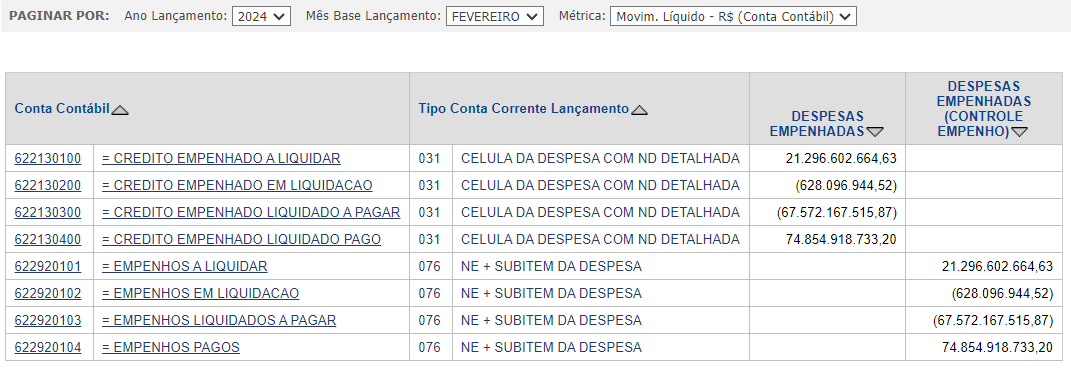Sort Despesas Empenhadas (Controle Empenho) triangle icon
The image size is (1071, 369).
1019,132
